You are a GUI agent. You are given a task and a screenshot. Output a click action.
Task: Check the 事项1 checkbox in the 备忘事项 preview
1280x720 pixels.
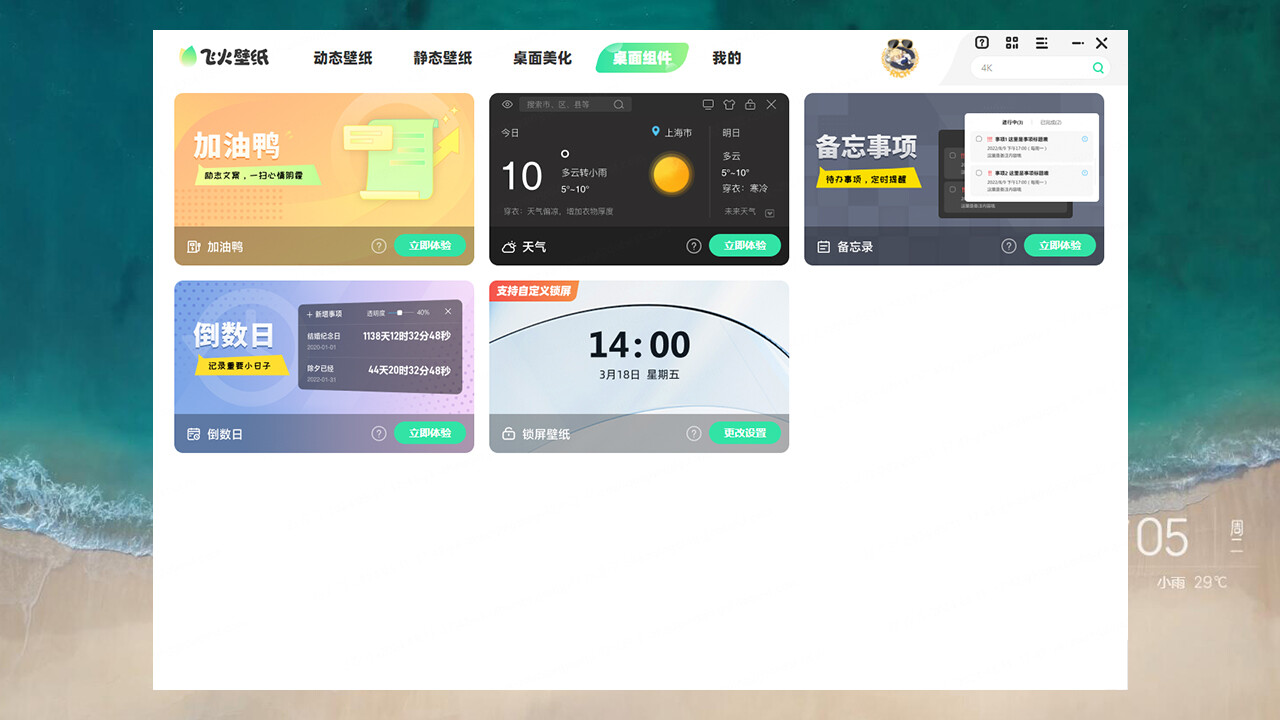(979, 139)
